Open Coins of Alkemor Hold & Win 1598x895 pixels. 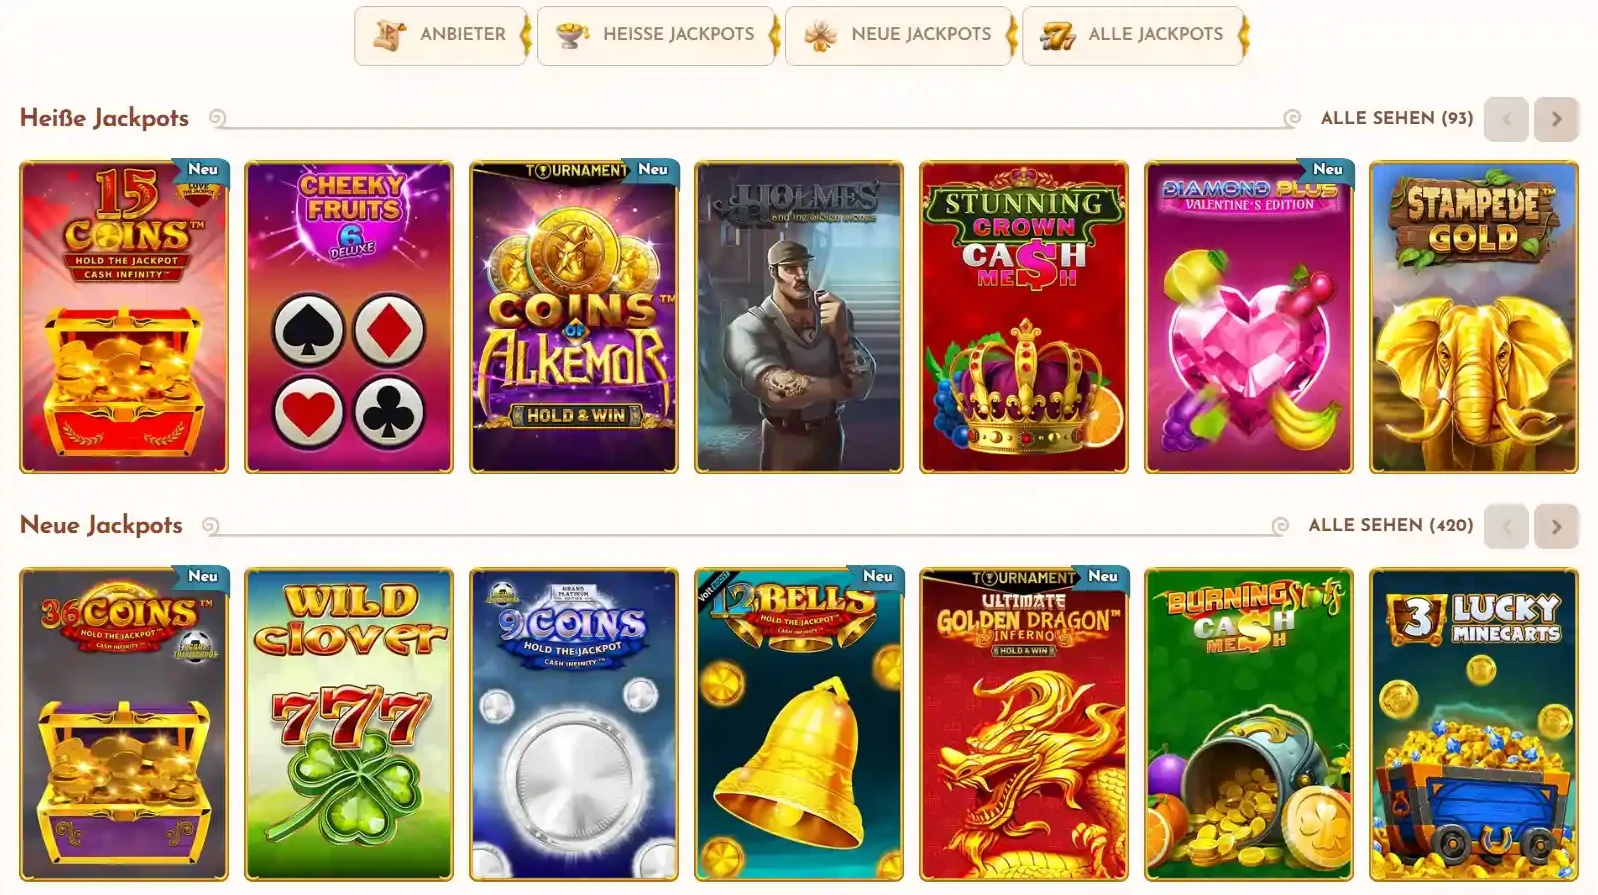point(574,317)
